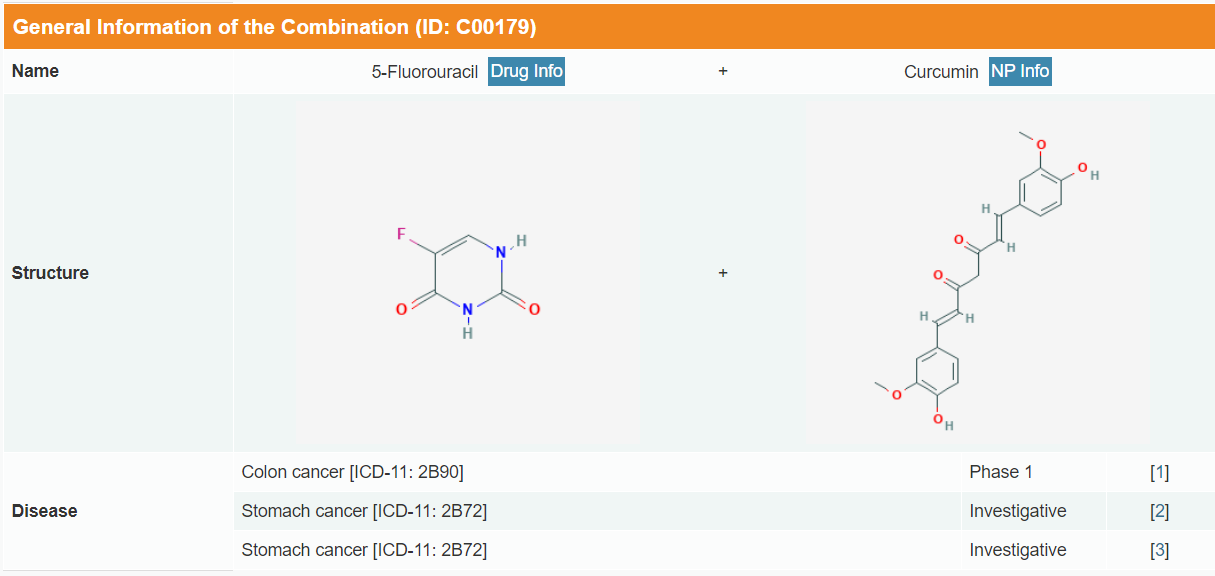Screen dimensions: 1215x576
Task: Click the 5-Fluorouracil chemical structure image
Action: click(x=467, y=273)
